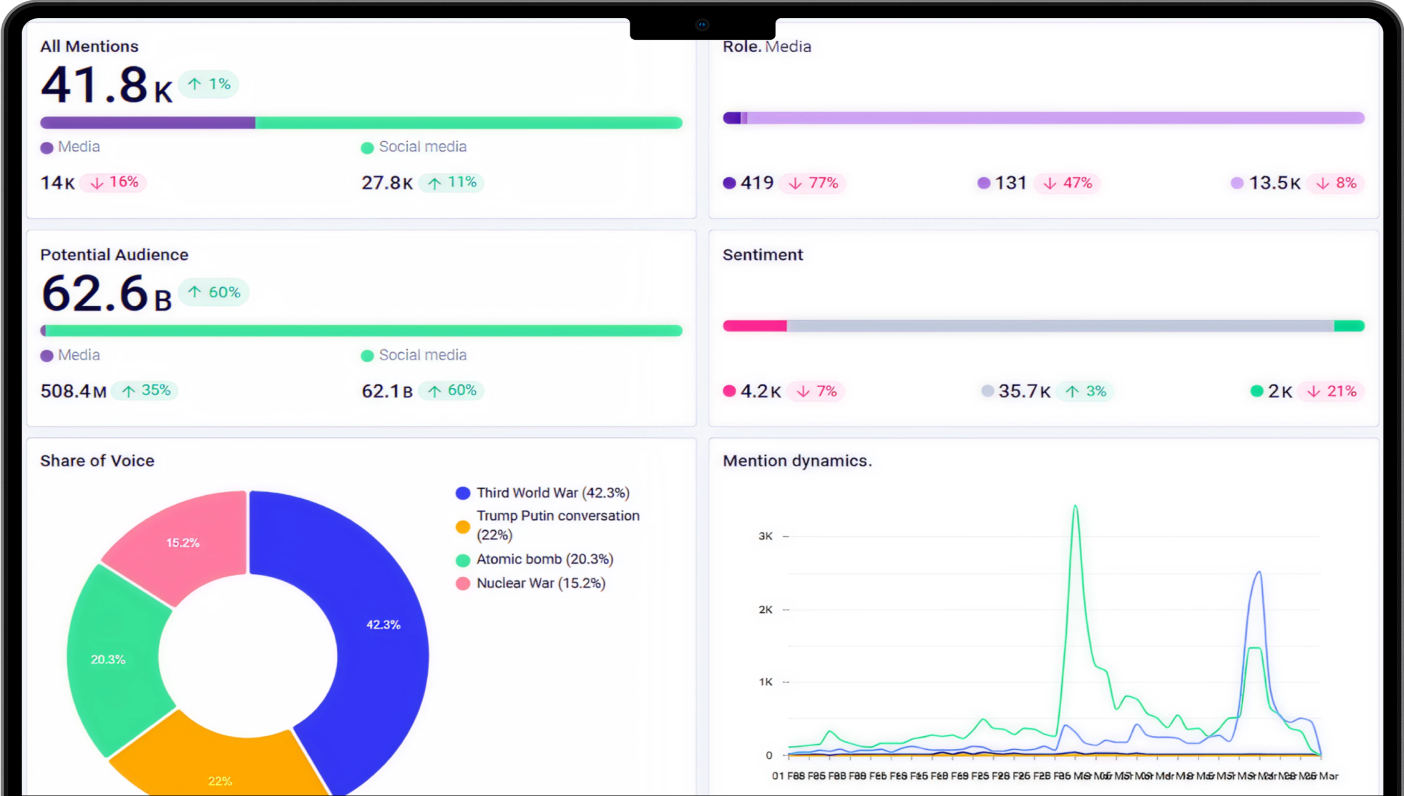The height and width of the screenshot is (796, 1404).
Task: Click the 1K label on the y-axis
Action: pyautogui.click(x=766, y=682)
